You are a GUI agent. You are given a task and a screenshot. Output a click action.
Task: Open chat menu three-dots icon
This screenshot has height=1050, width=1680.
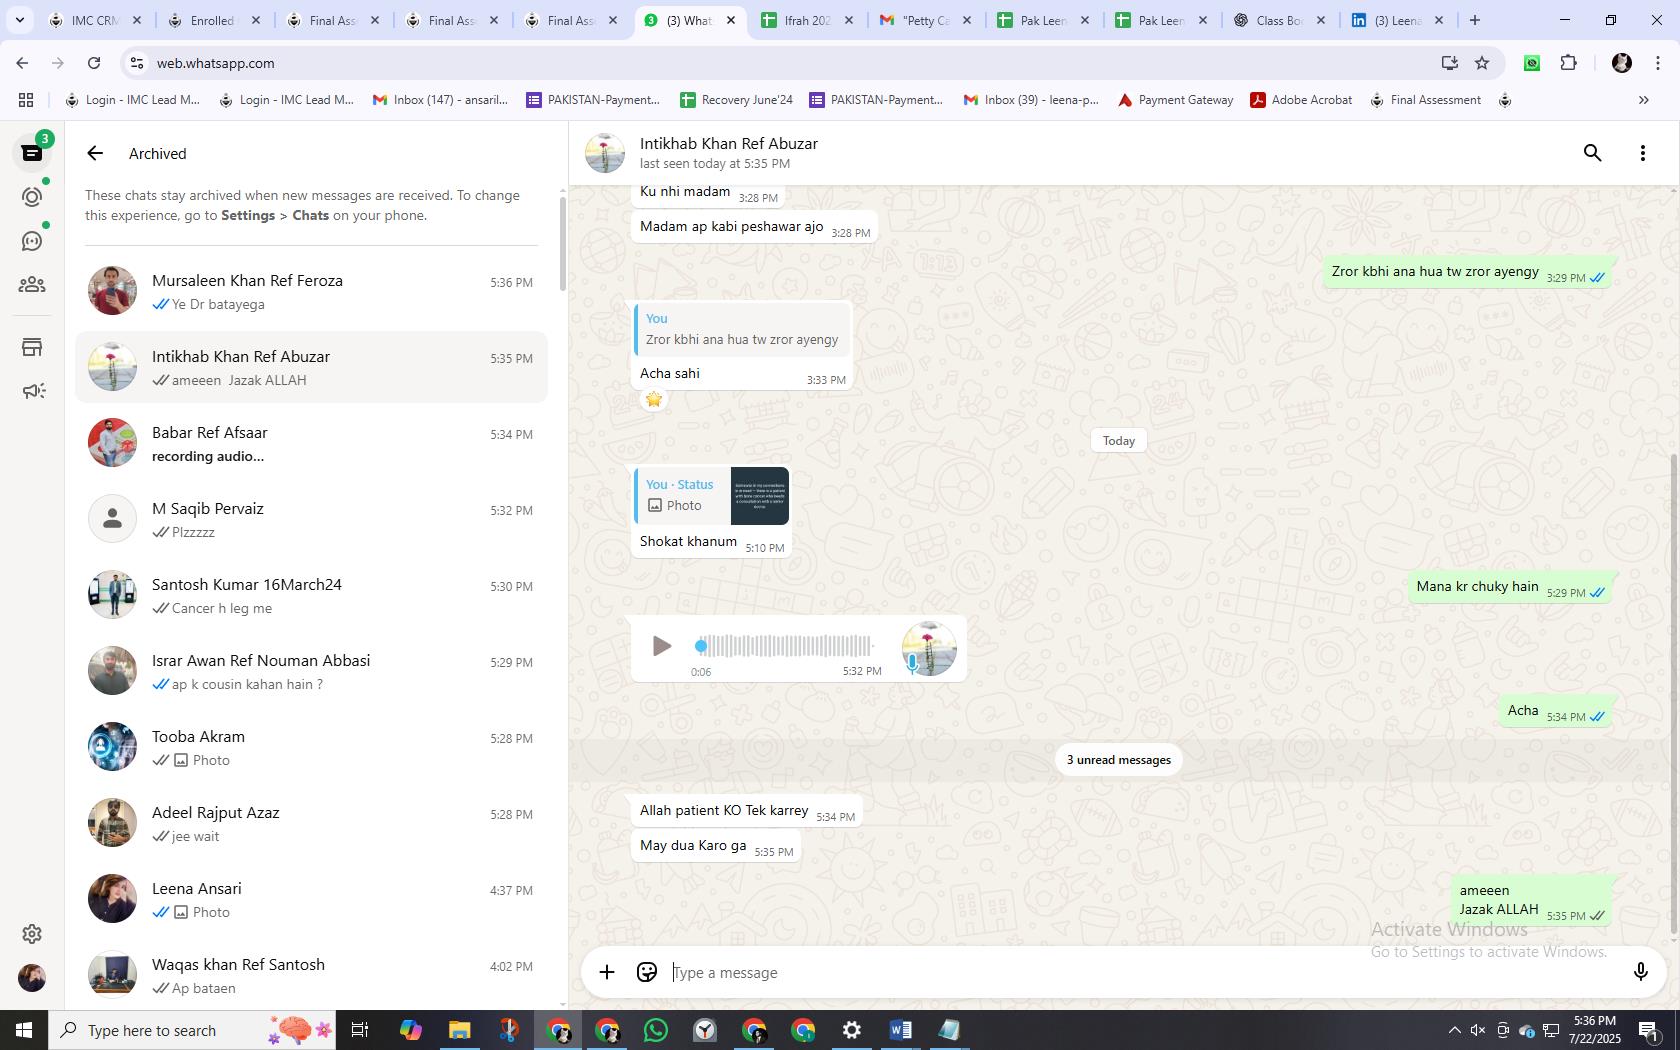(x=1642, y=153)
